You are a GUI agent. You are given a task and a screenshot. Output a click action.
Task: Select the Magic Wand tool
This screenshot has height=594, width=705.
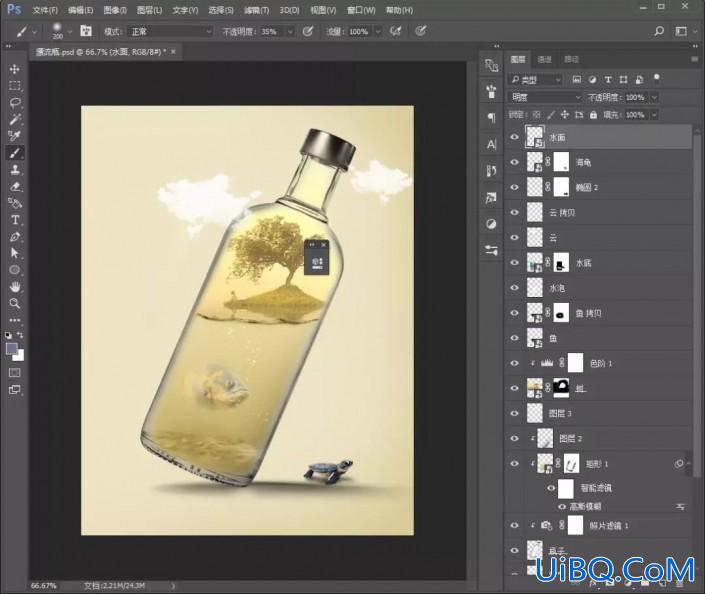(14, 119)
